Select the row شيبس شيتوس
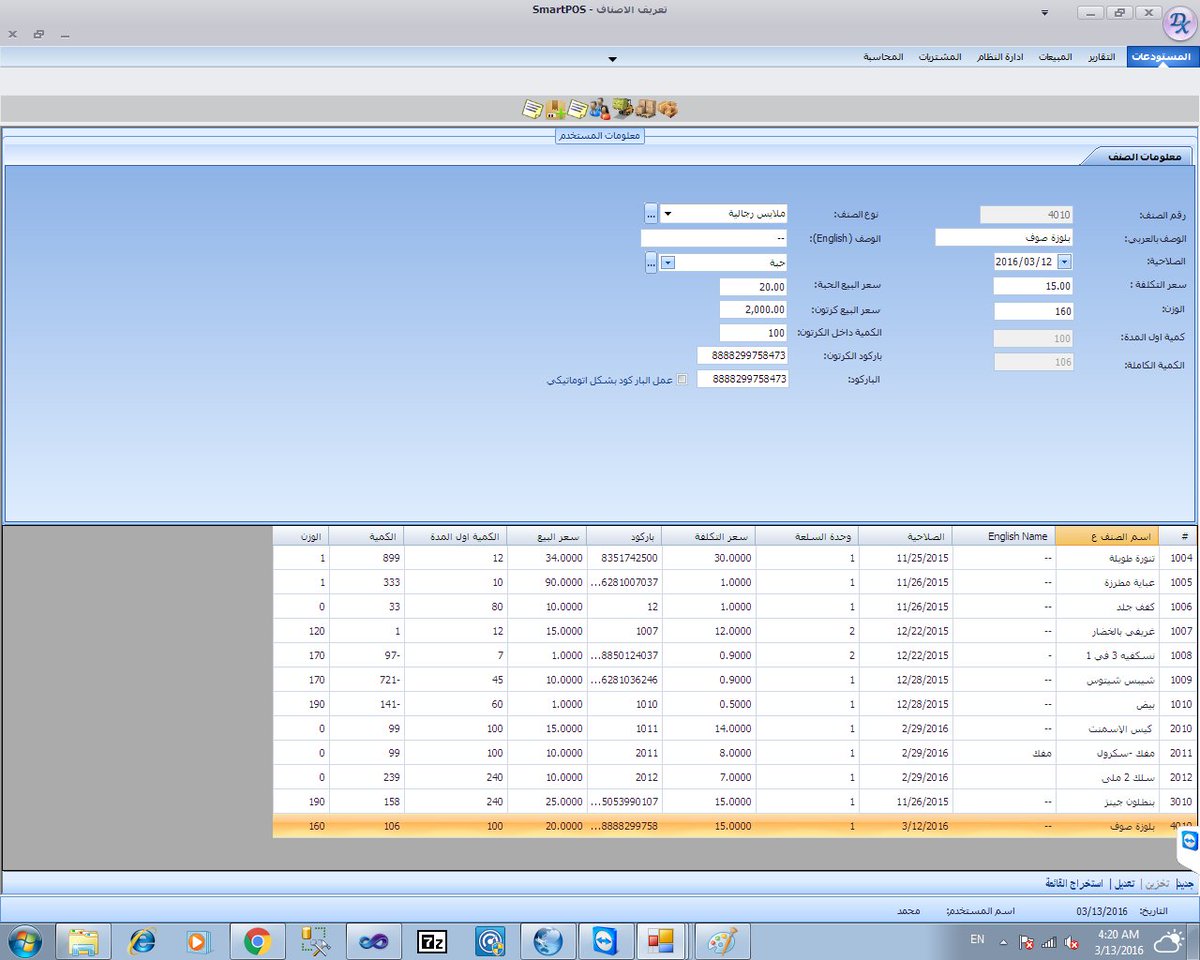Image resolution: width=1200 pixels, height=960 pixels. tap(735, 680)
